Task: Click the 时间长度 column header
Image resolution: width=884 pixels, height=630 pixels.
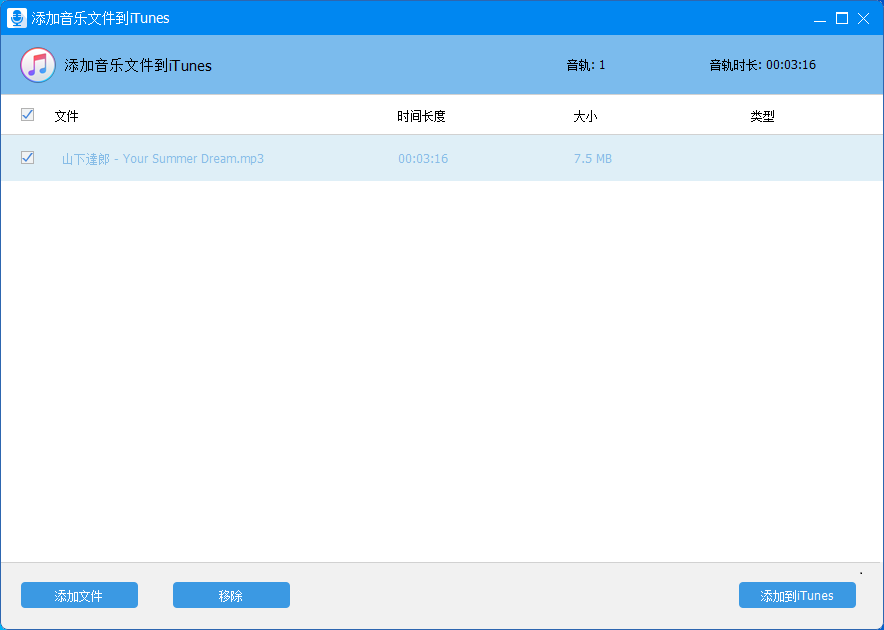Action: tap(421, 116)
